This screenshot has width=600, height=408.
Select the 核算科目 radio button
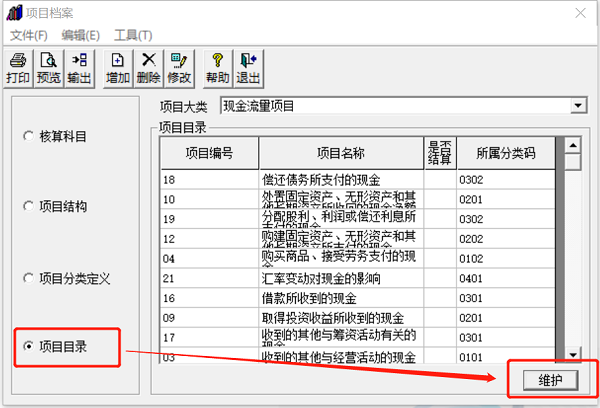tap(29, 136)
